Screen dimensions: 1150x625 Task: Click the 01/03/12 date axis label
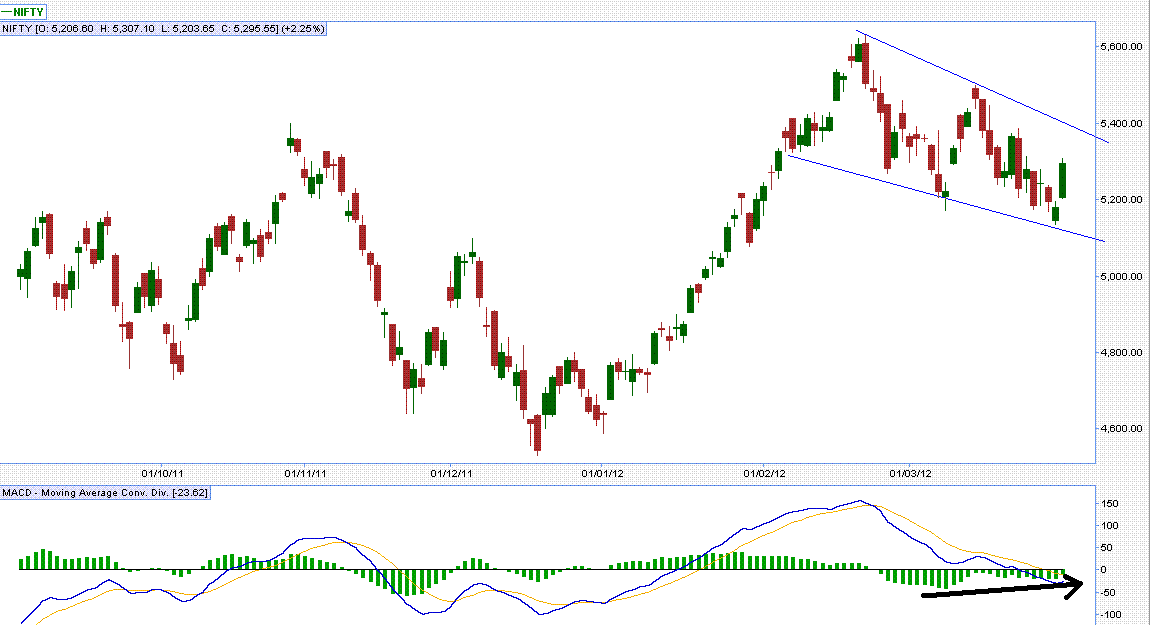[910, 473]
